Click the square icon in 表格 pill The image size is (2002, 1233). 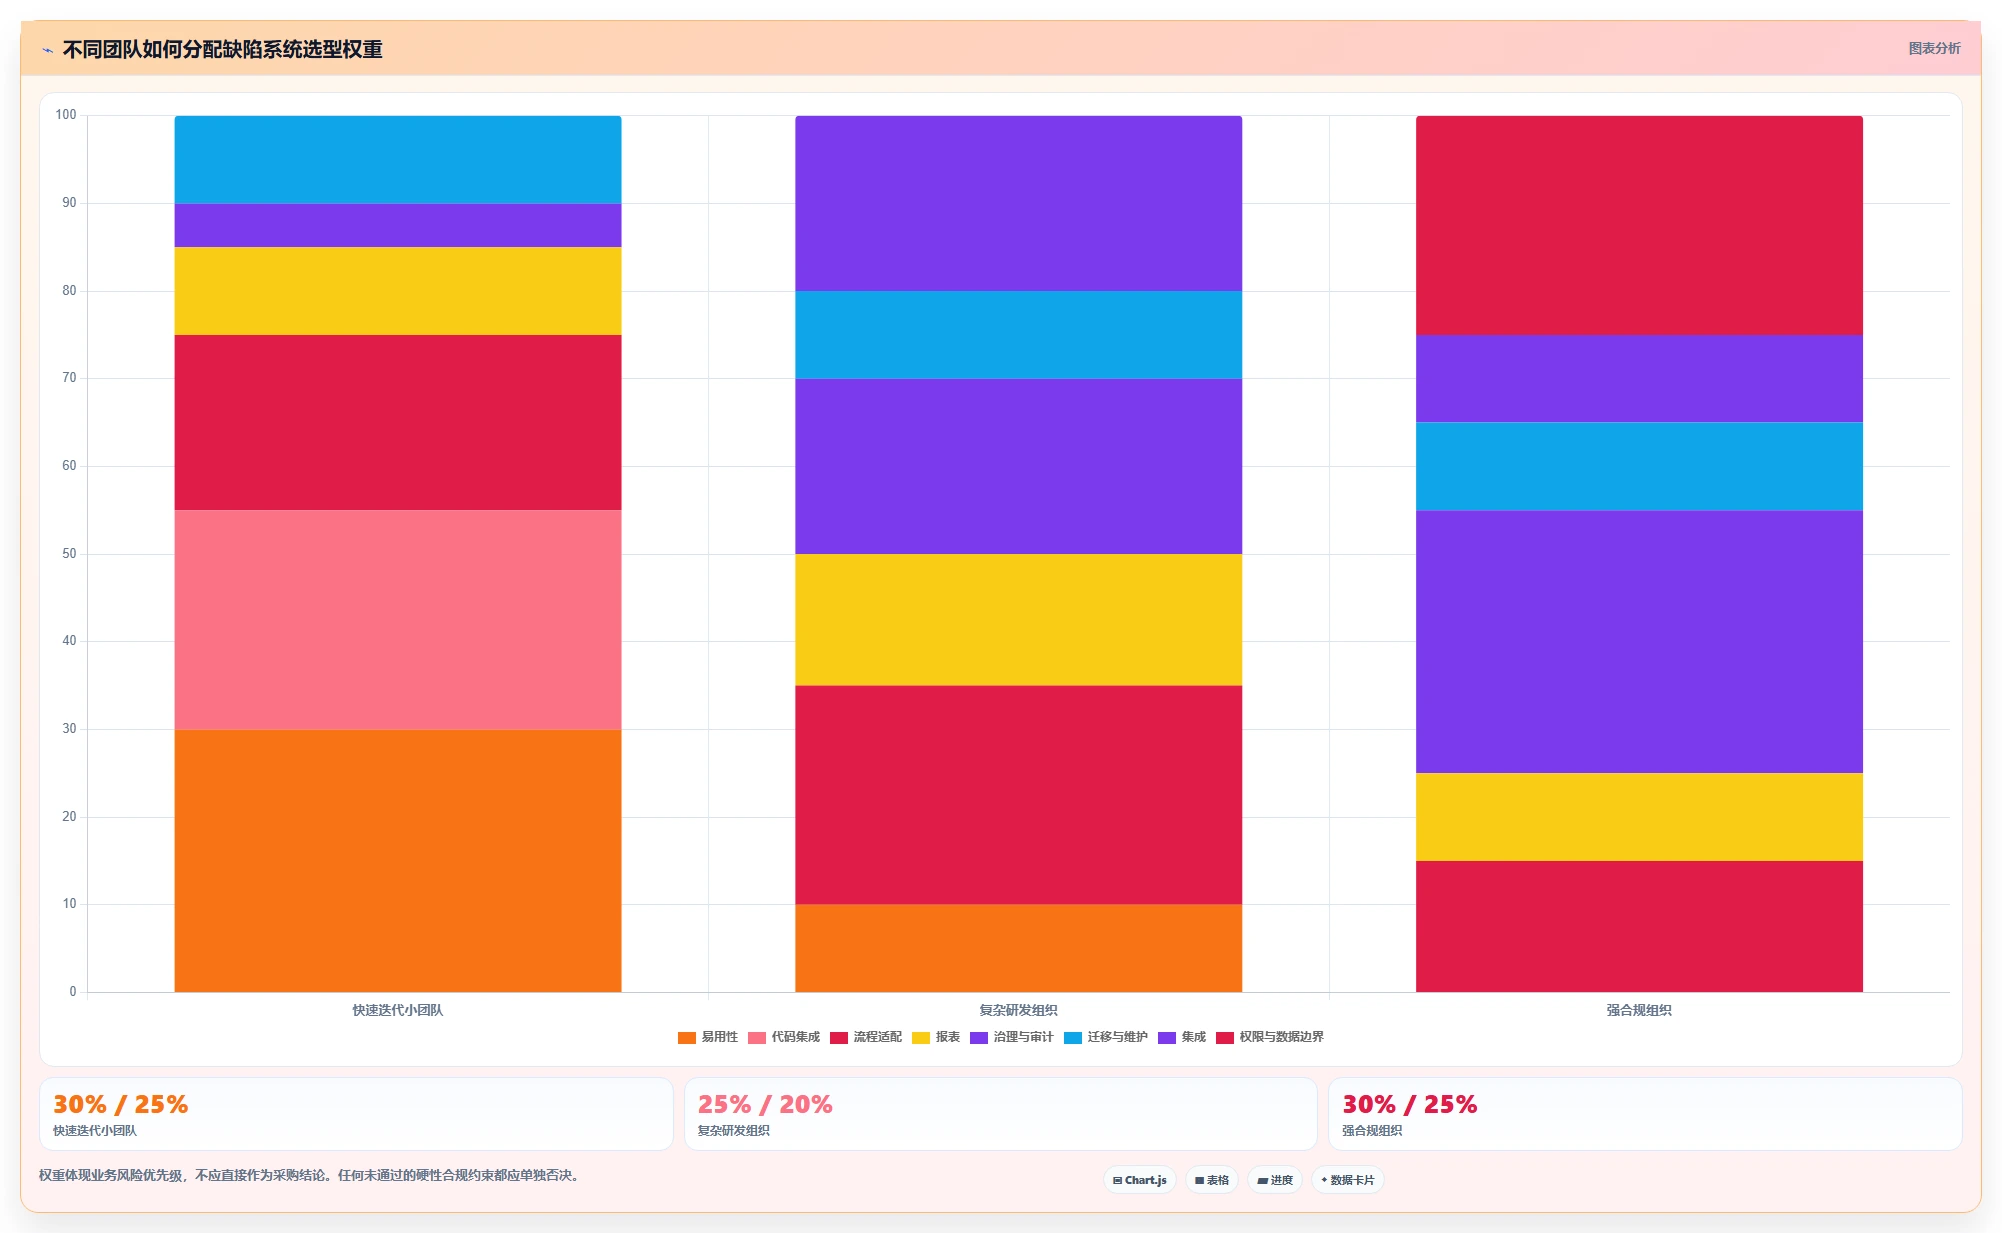tap(1199, 1180)
